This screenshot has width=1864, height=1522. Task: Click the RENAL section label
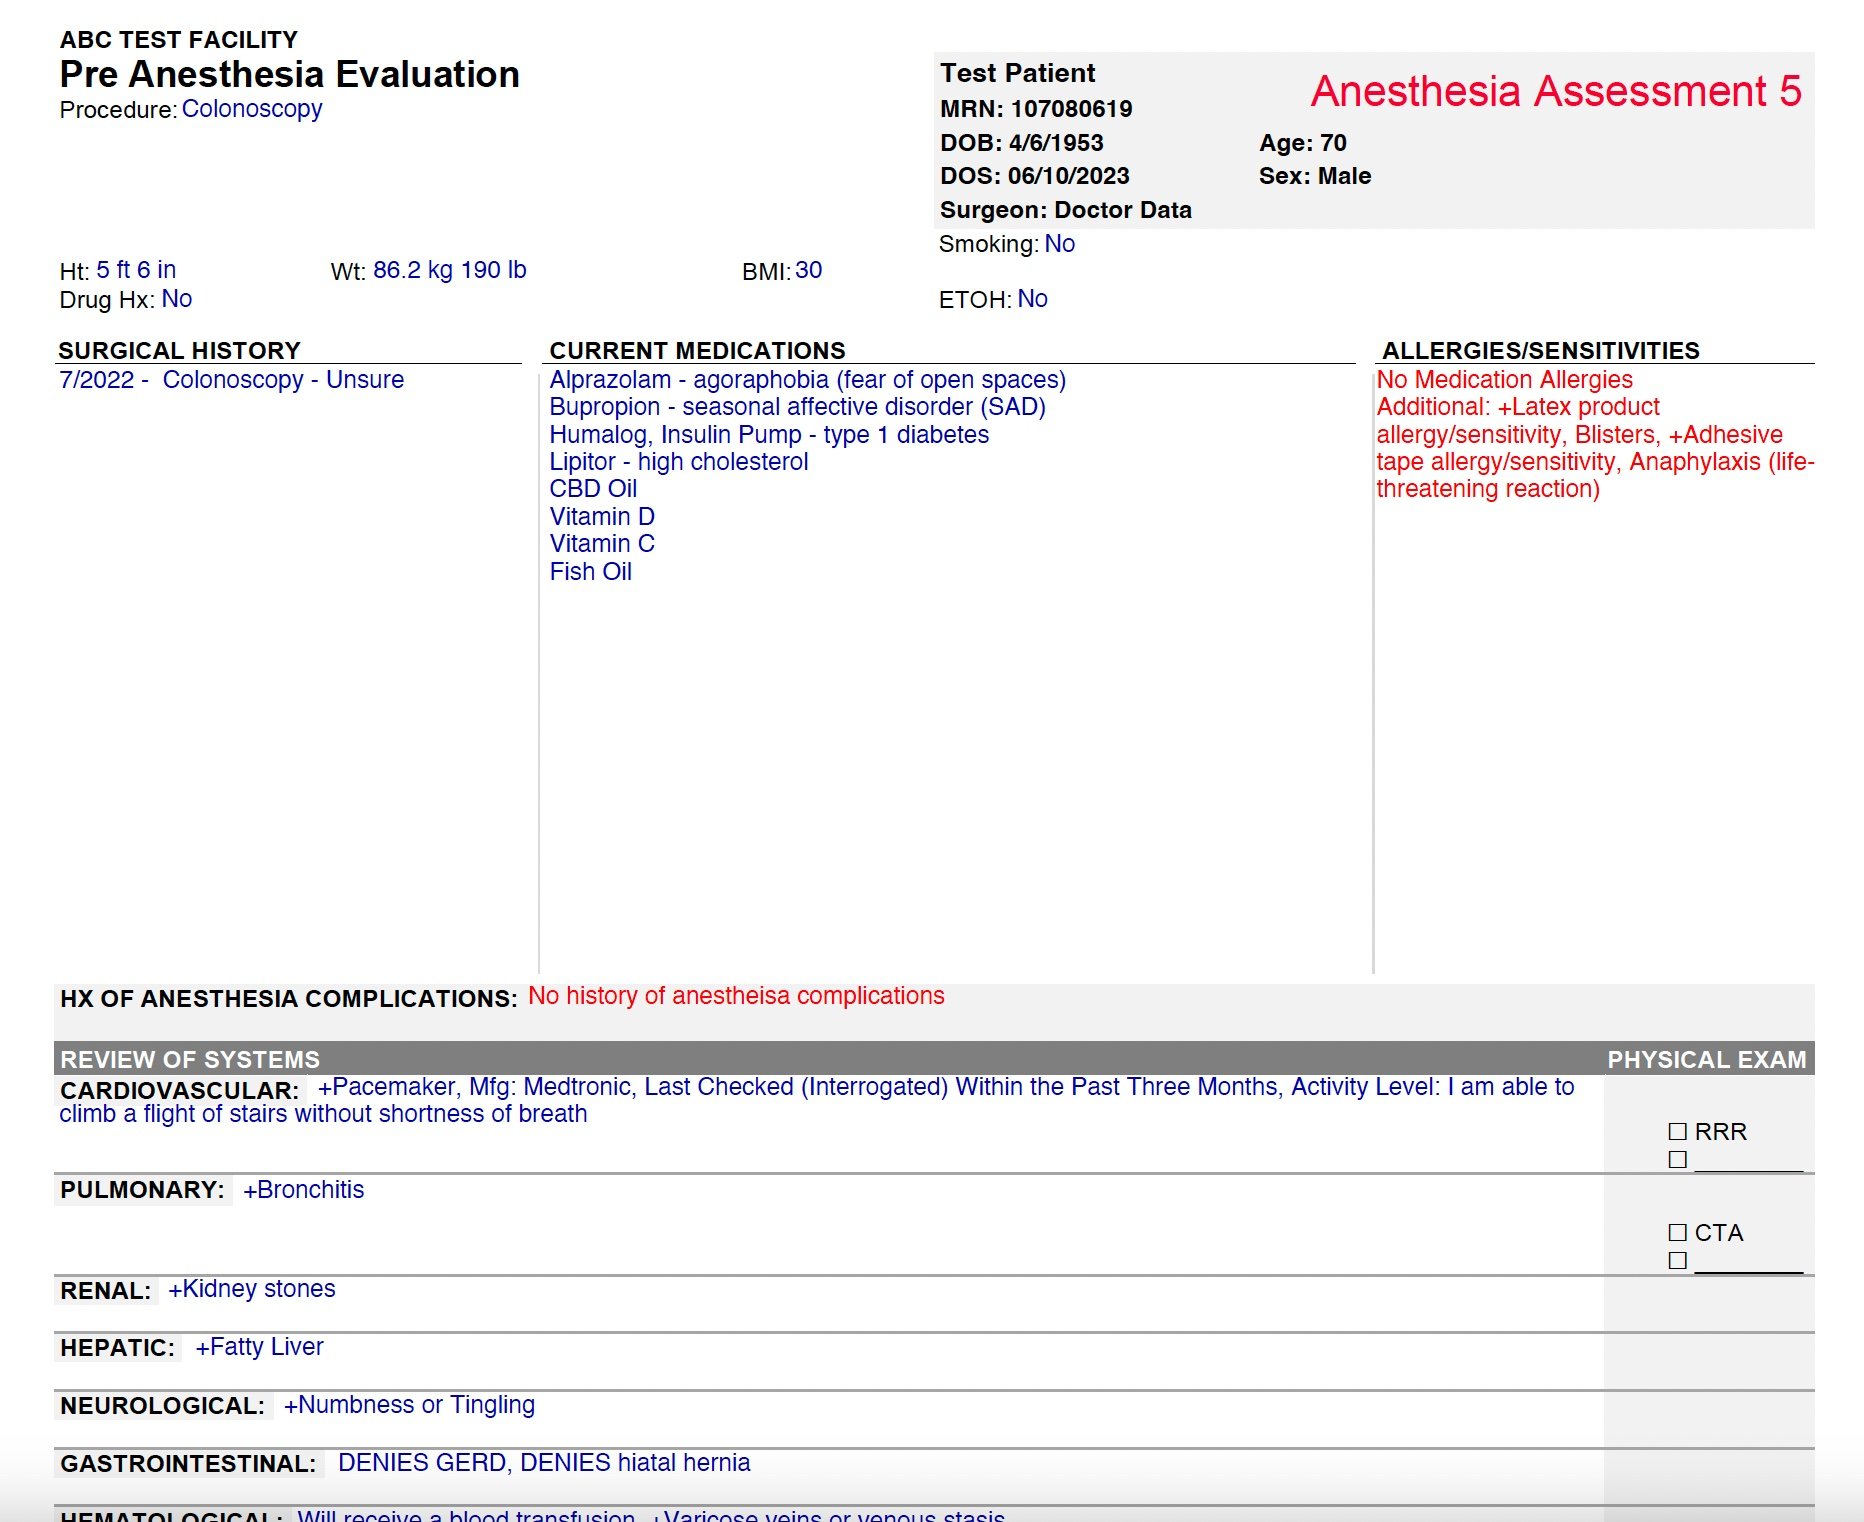point(106,1291)
